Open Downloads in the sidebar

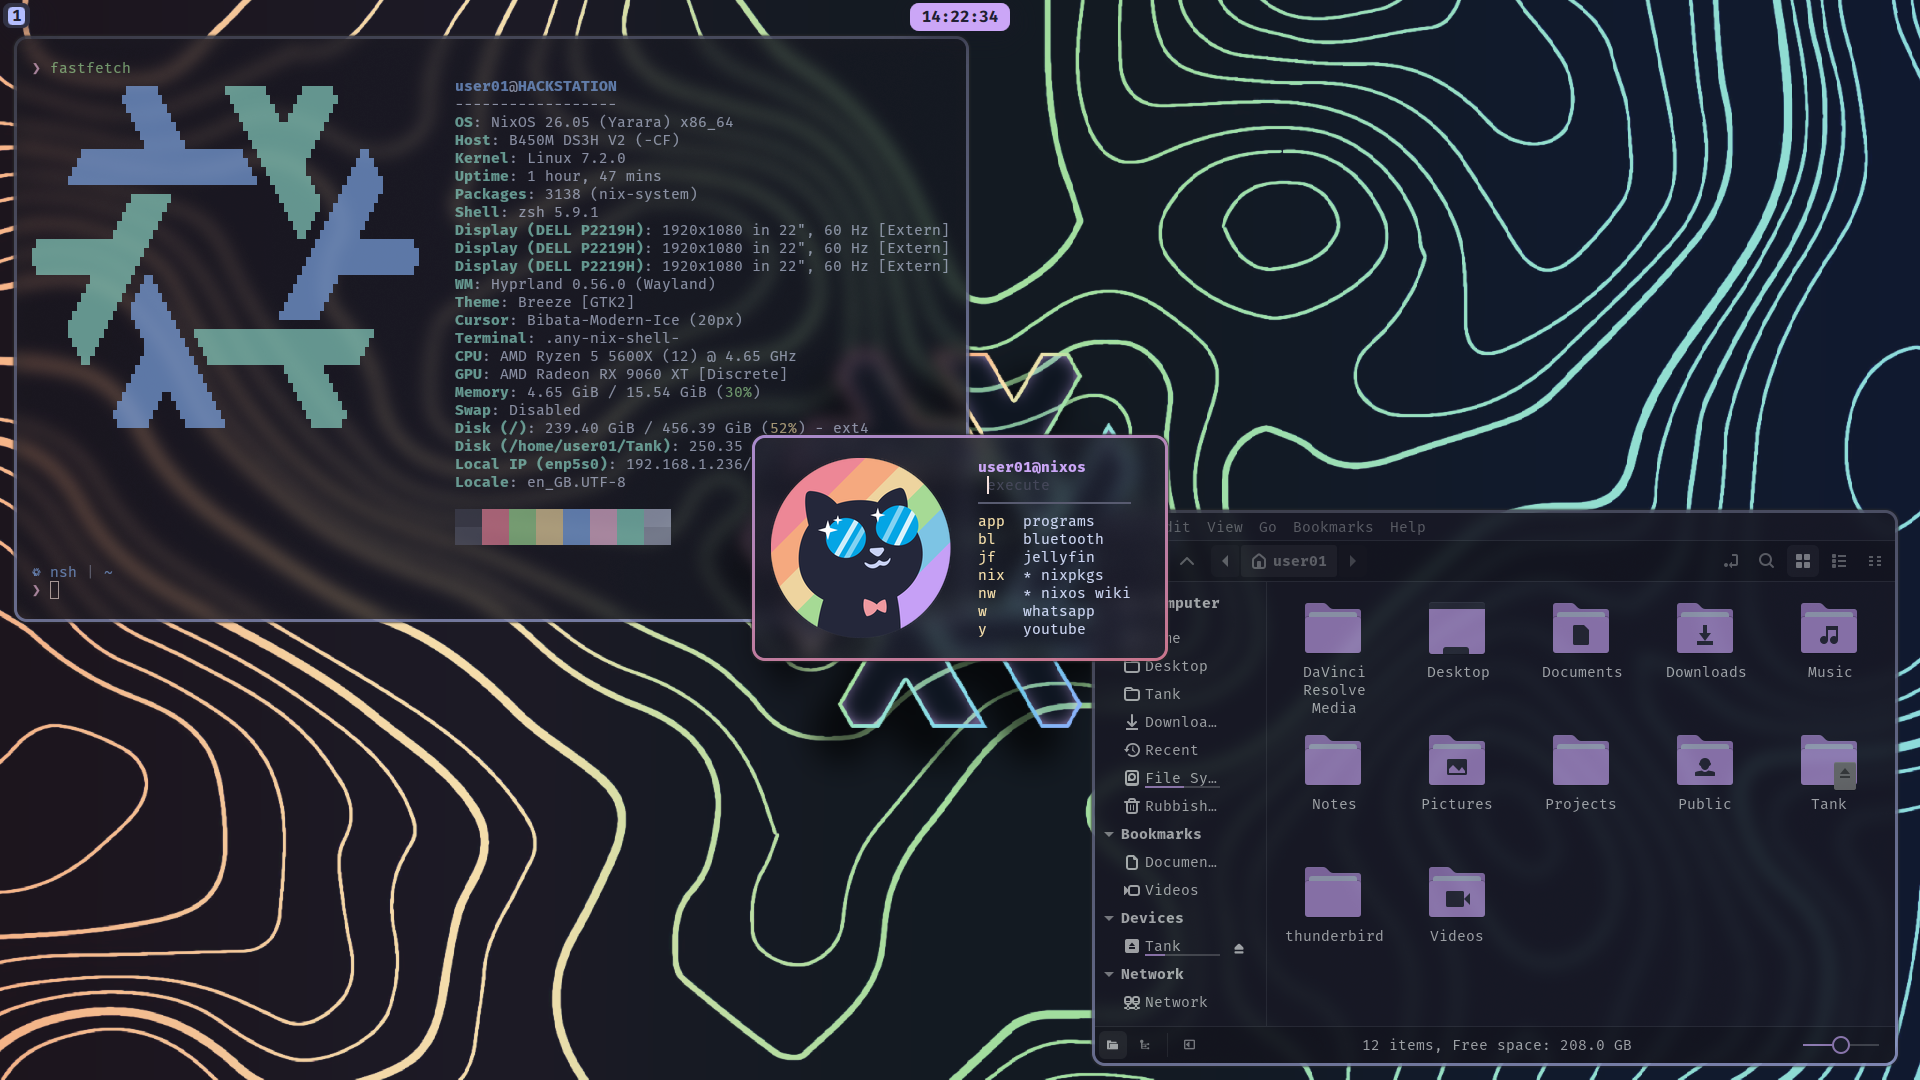tap(1171, 722)
